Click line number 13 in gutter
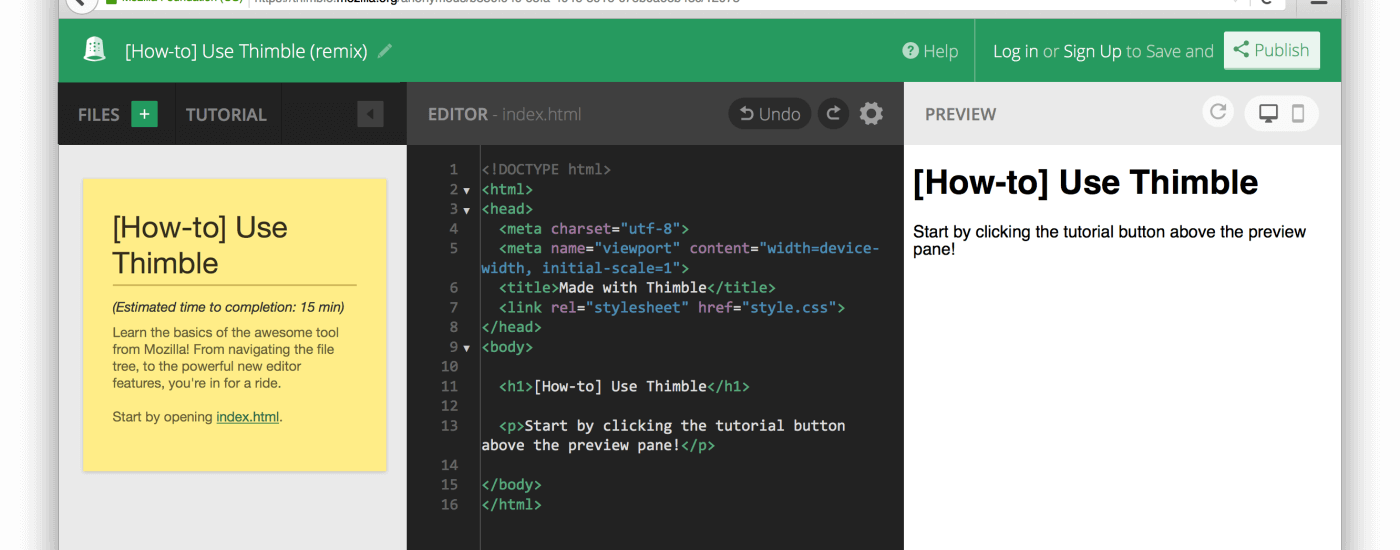 (449, 426)
